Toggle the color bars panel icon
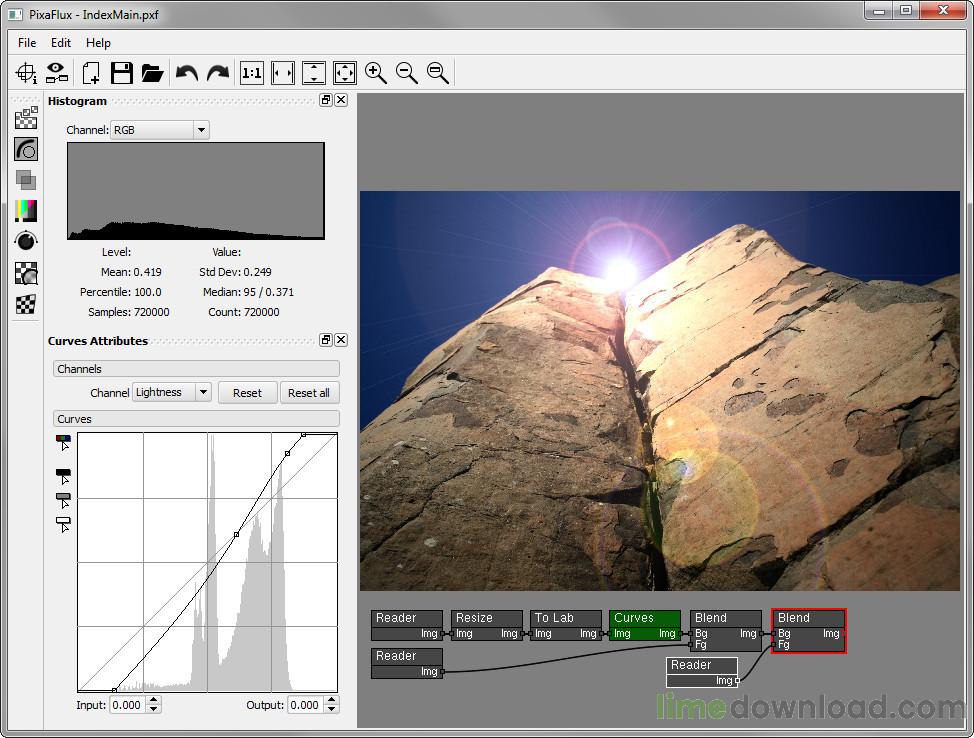This screenshot has width=974, height=738. pos(26,210)
